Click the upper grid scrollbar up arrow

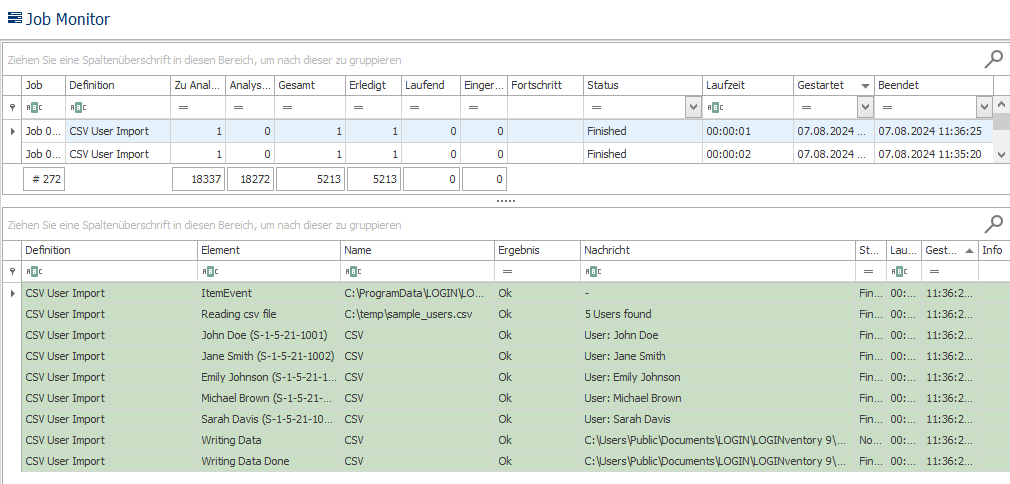point(1000,104)
